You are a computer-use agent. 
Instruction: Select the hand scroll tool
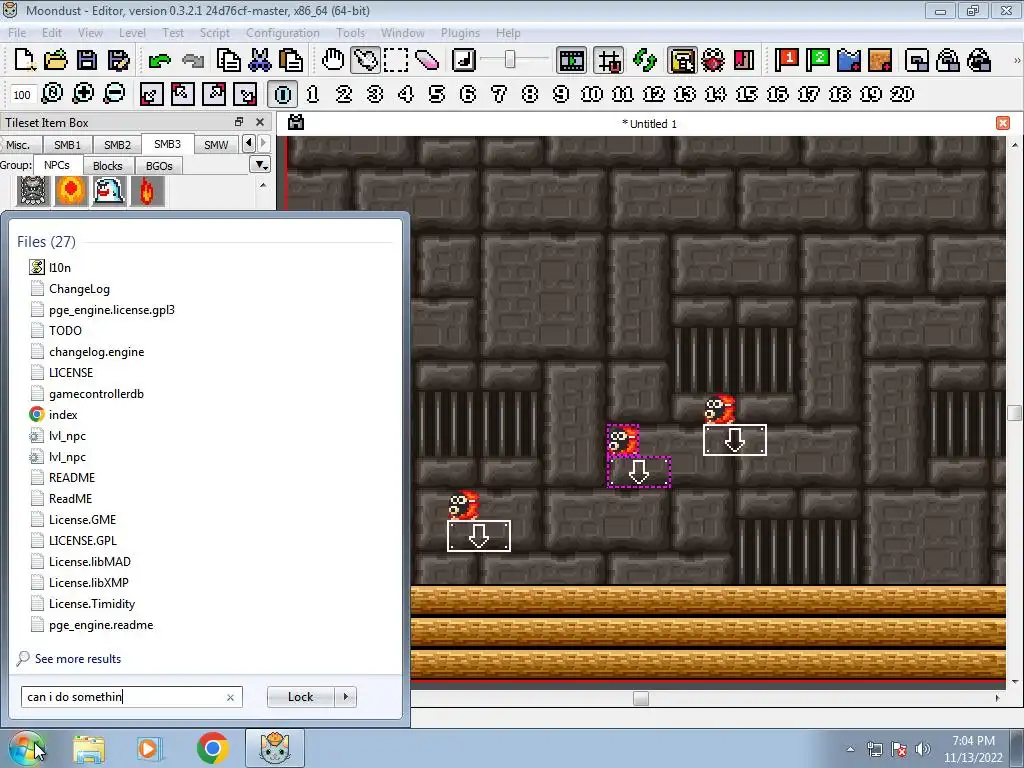point(333,60)
